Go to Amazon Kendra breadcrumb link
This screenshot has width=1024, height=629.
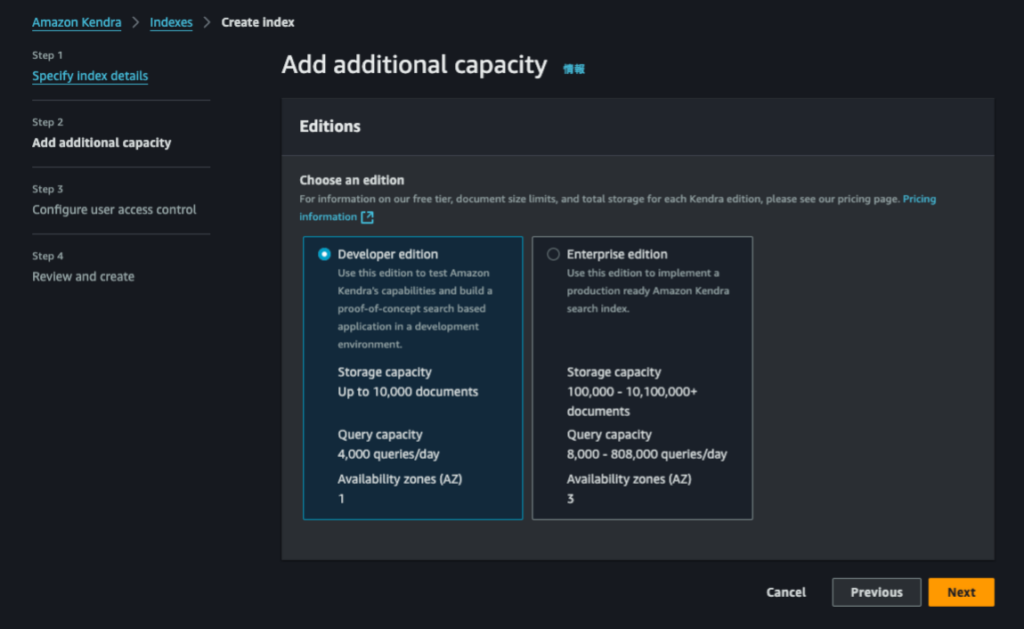pyautogui.click(x=76, y=22)
